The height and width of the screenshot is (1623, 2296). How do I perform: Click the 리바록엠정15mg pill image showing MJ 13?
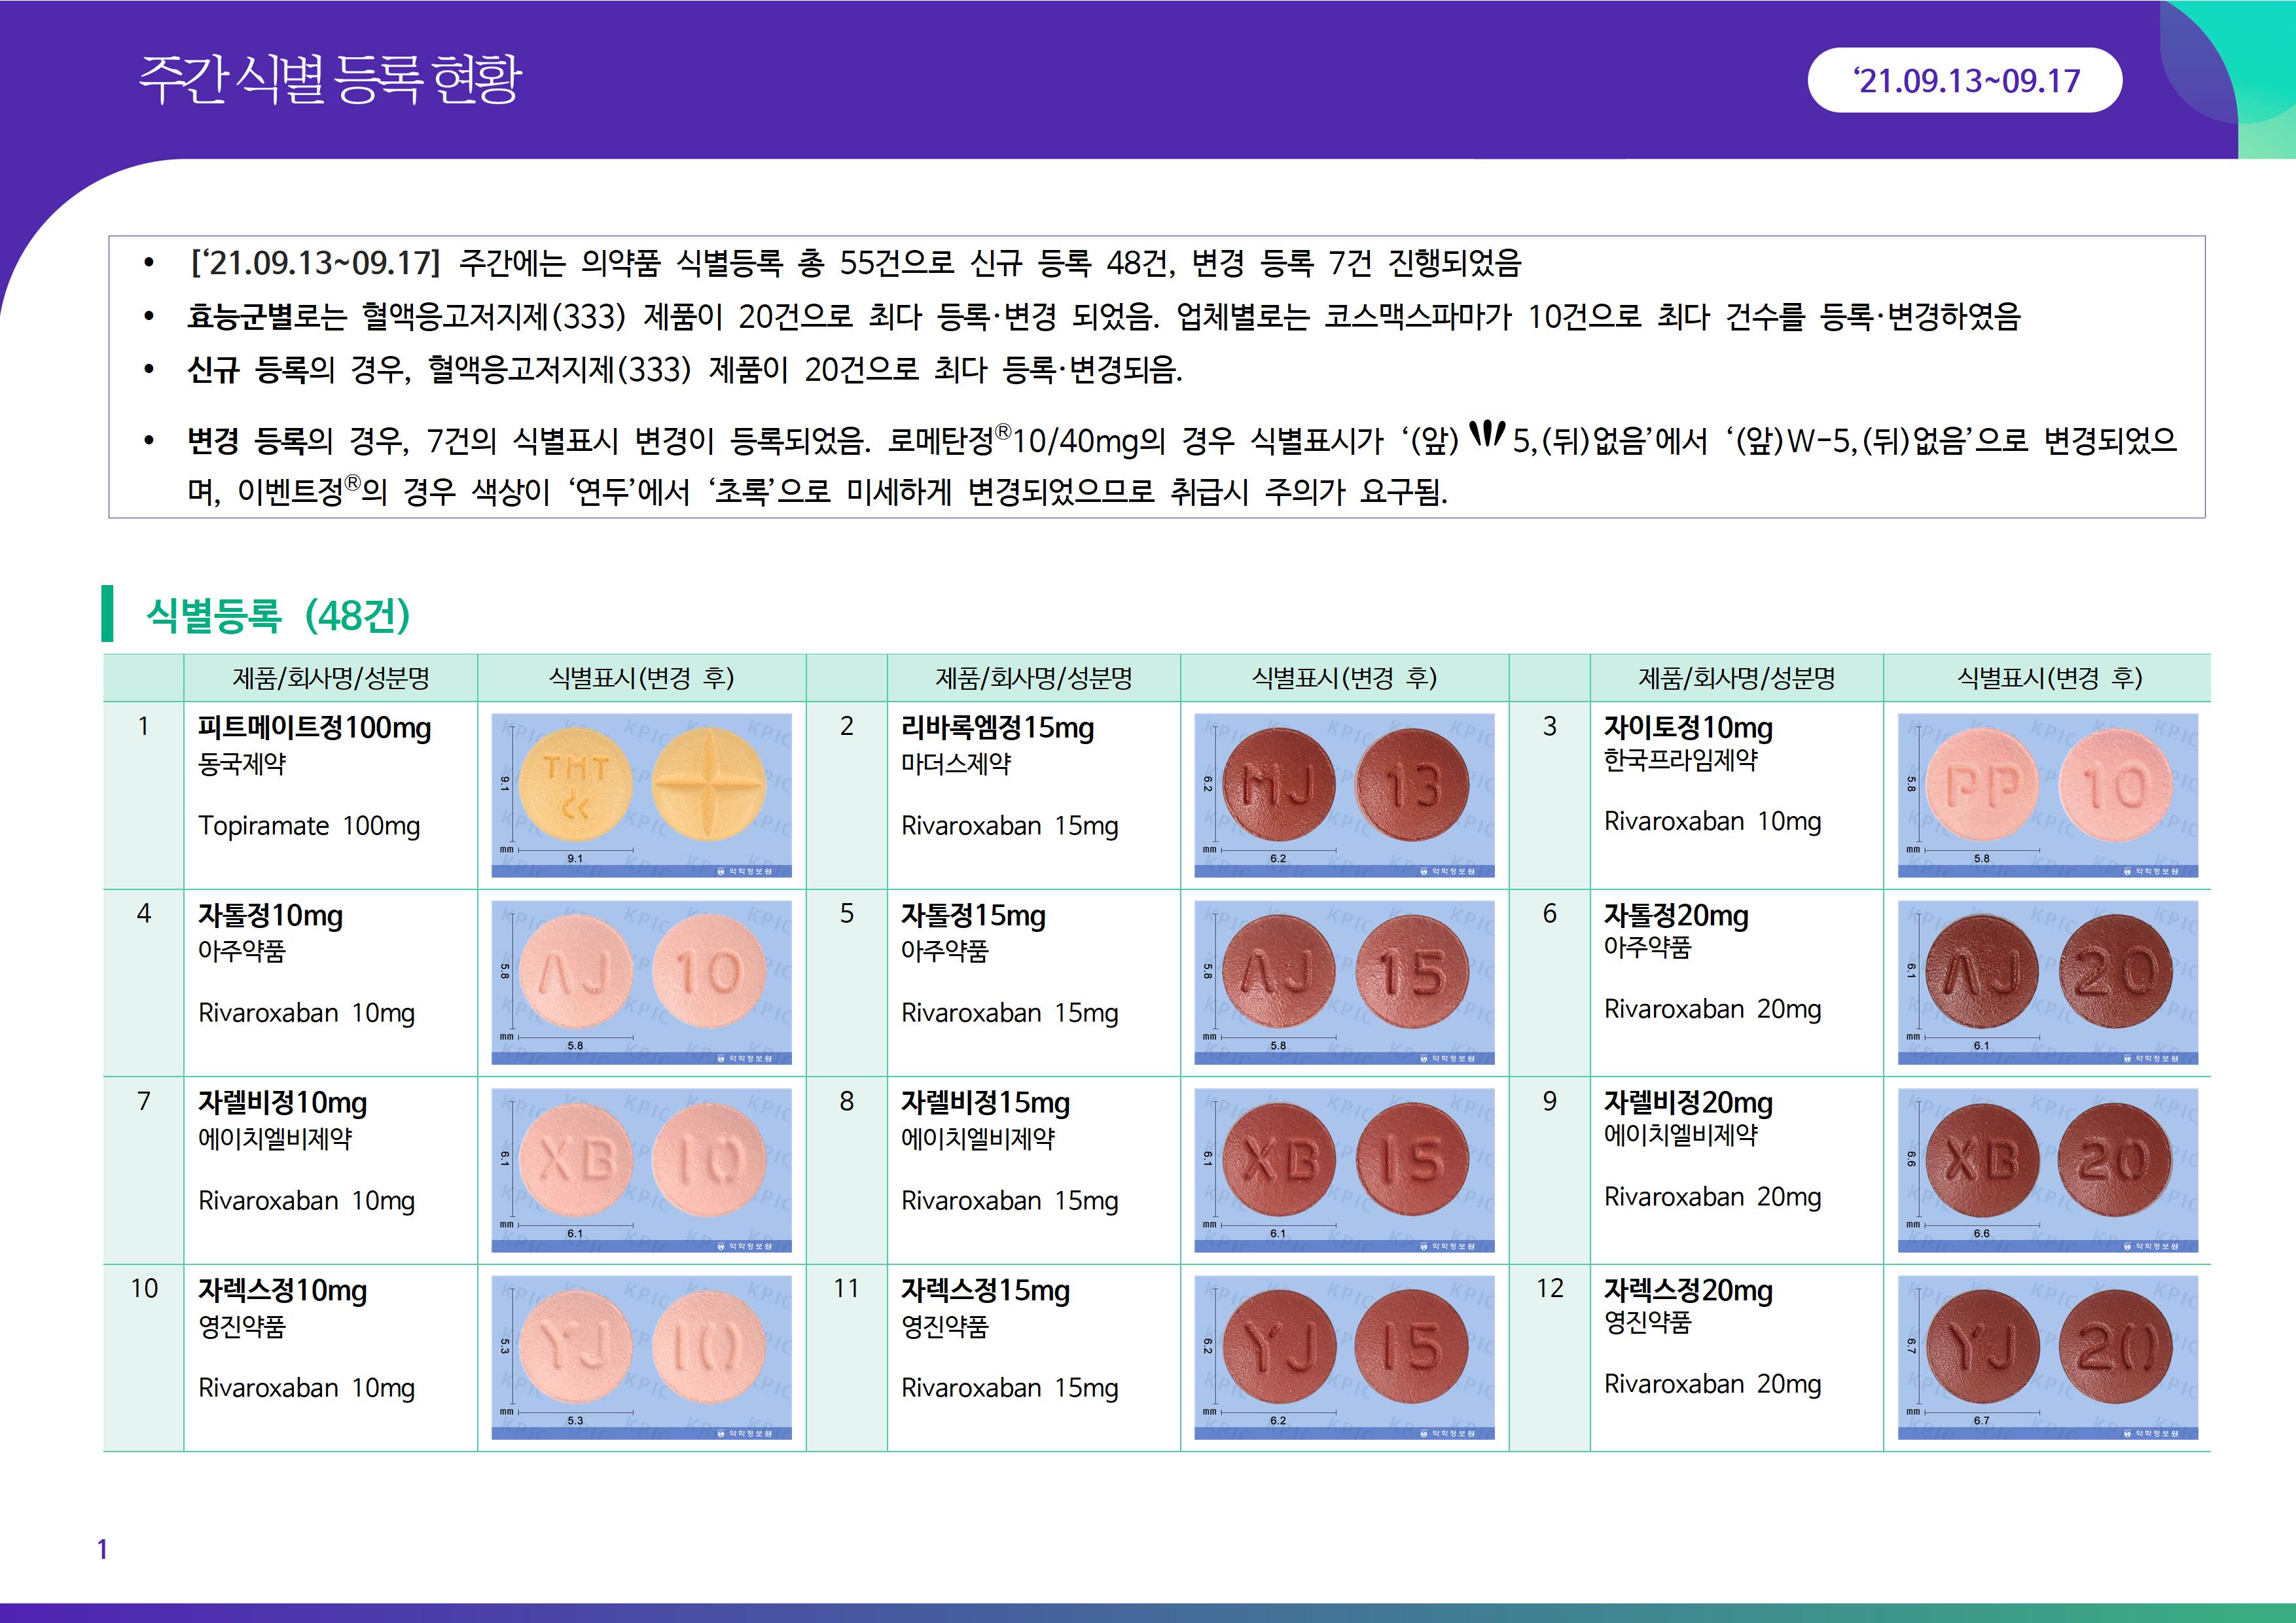(x=1344, y=795)
